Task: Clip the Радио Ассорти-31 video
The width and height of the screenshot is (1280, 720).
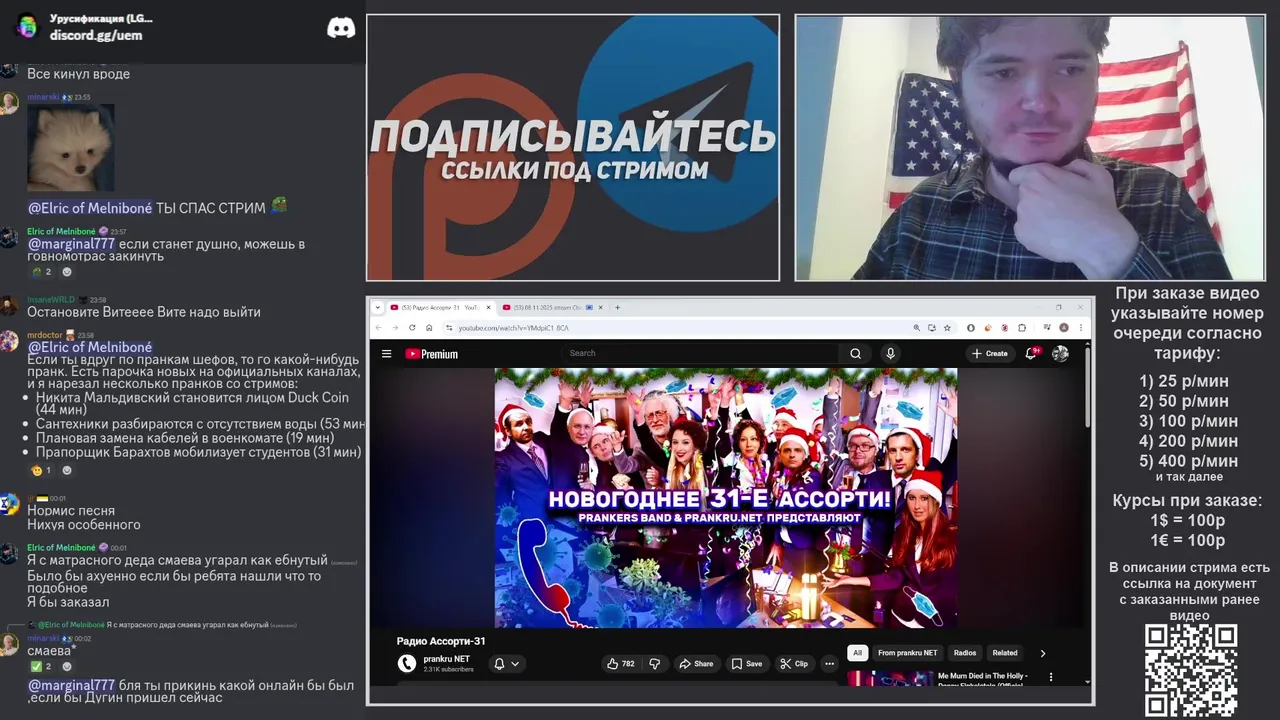Action: pos(794,663)
